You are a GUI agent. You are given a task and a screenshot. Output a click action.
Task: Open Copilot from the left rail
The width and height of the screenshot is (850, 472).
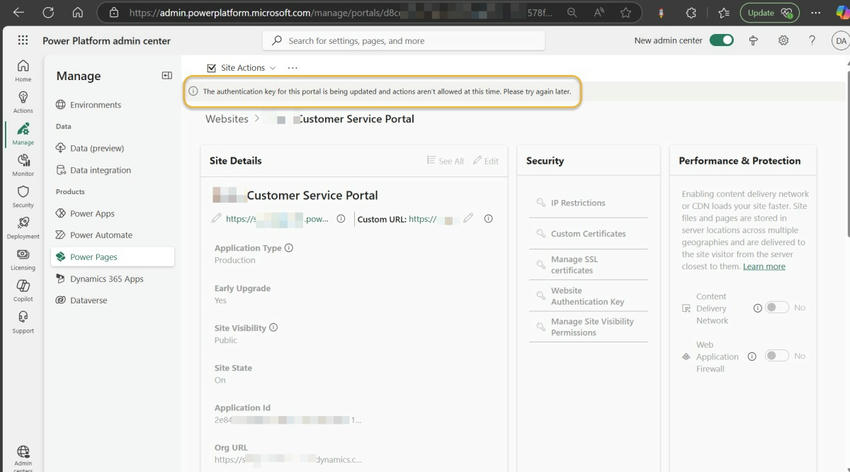(x=22, y=290)
